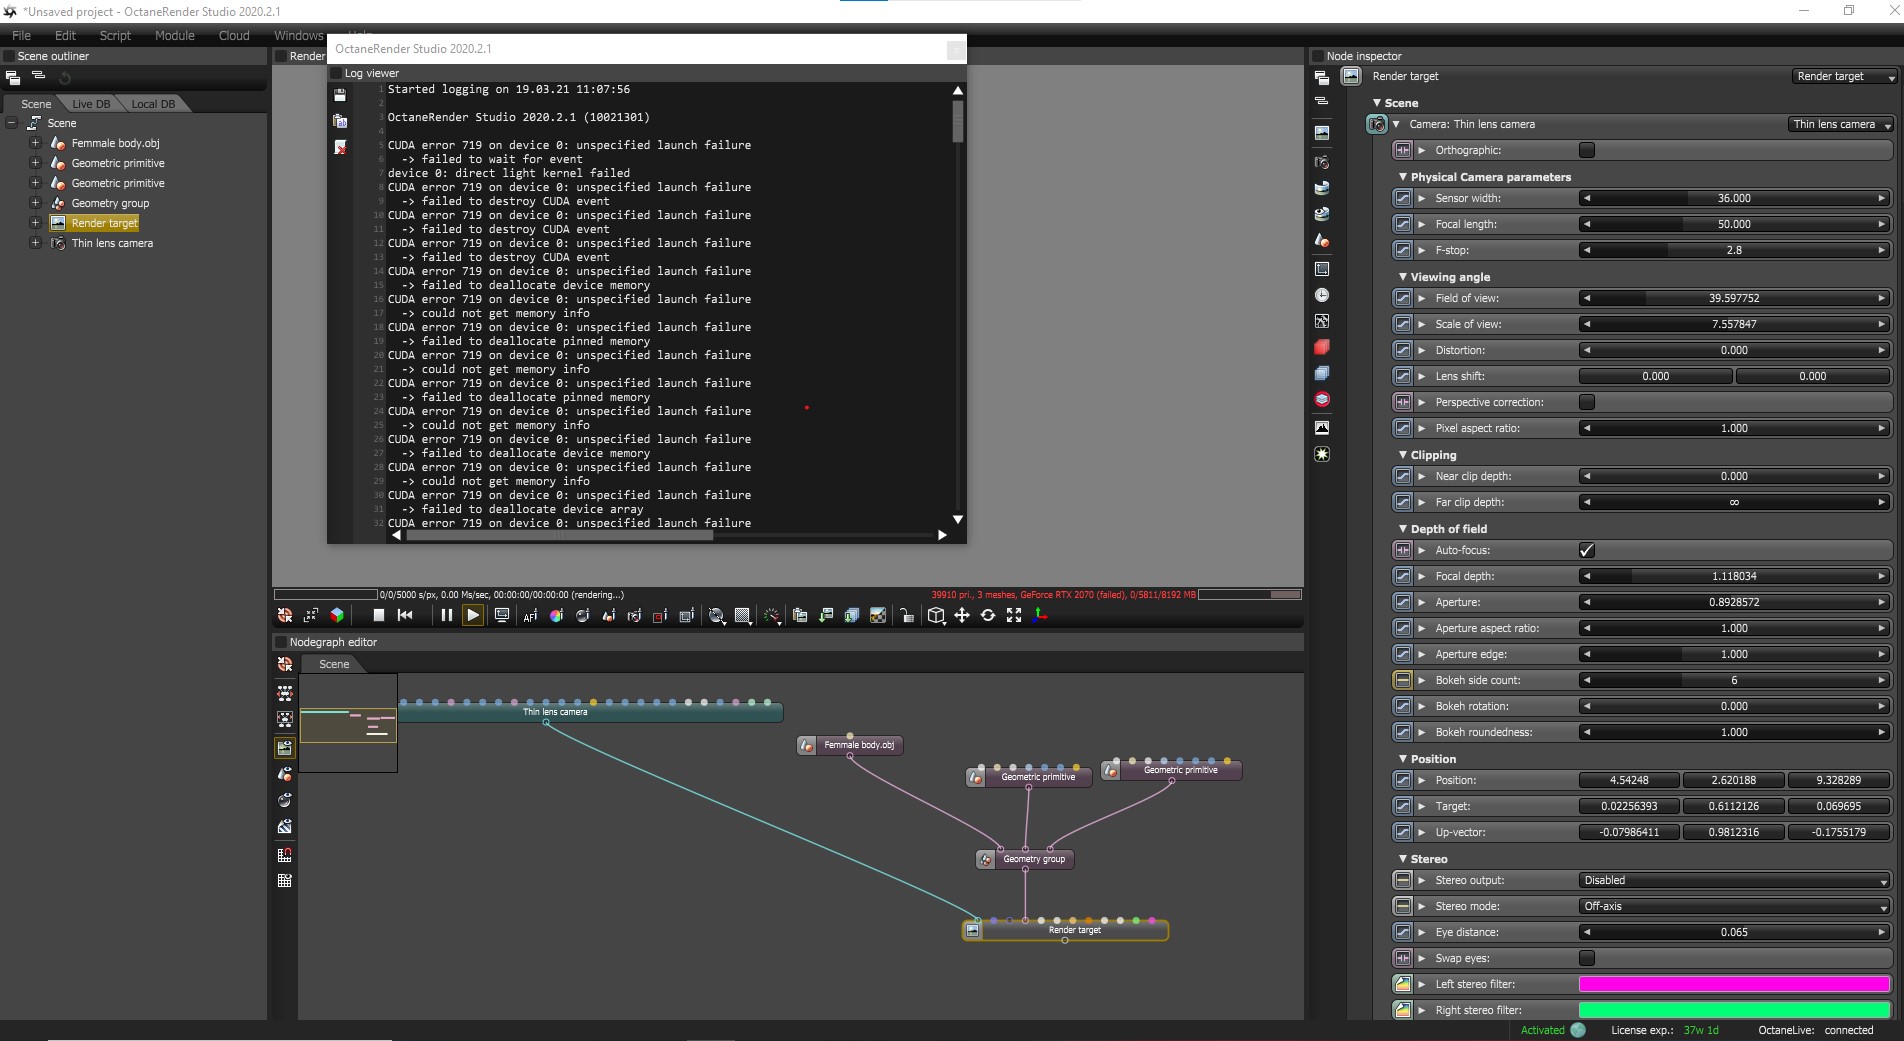Viewport: 1904px width, 1041px height.
Task: Stop the render in the viewport toolbar
Action: click(378, 616)
